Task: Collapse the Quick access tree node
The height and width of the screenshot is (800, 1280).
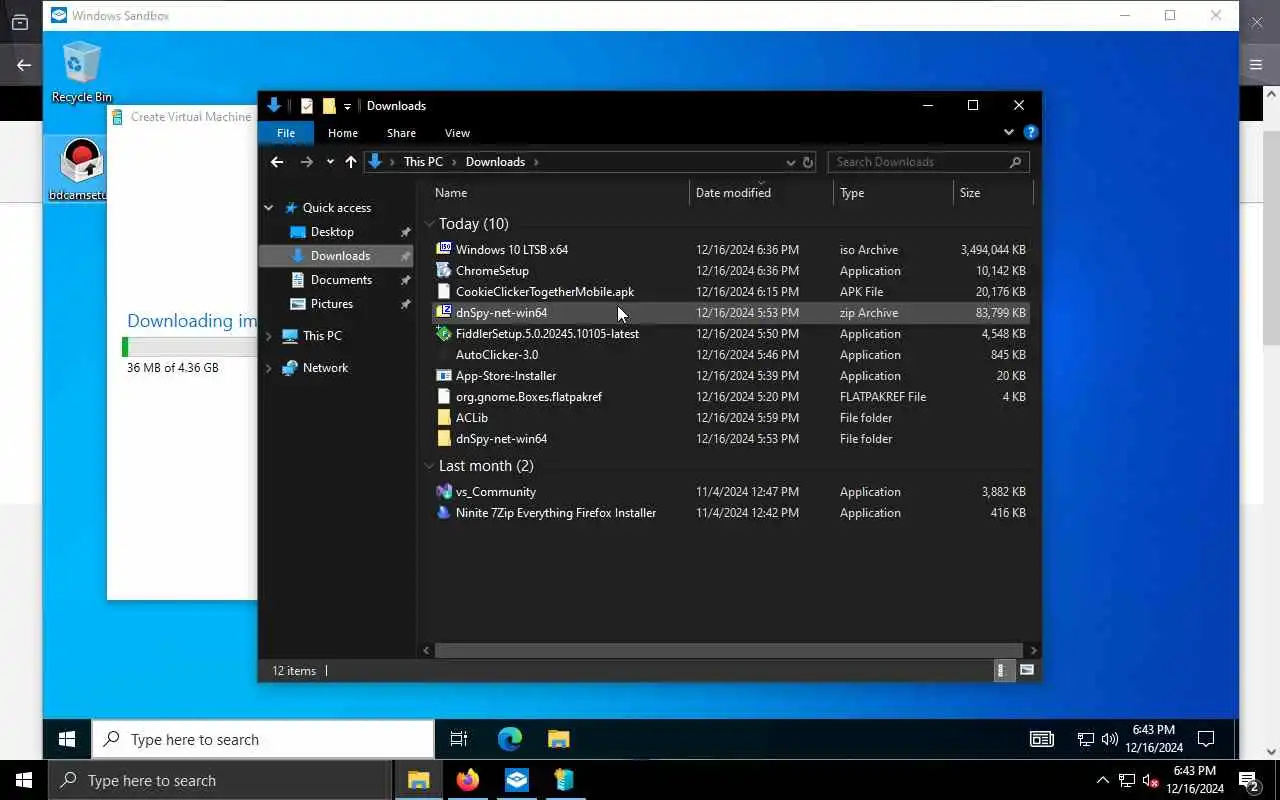Action: pyautogui.click(x=268, y=208)
